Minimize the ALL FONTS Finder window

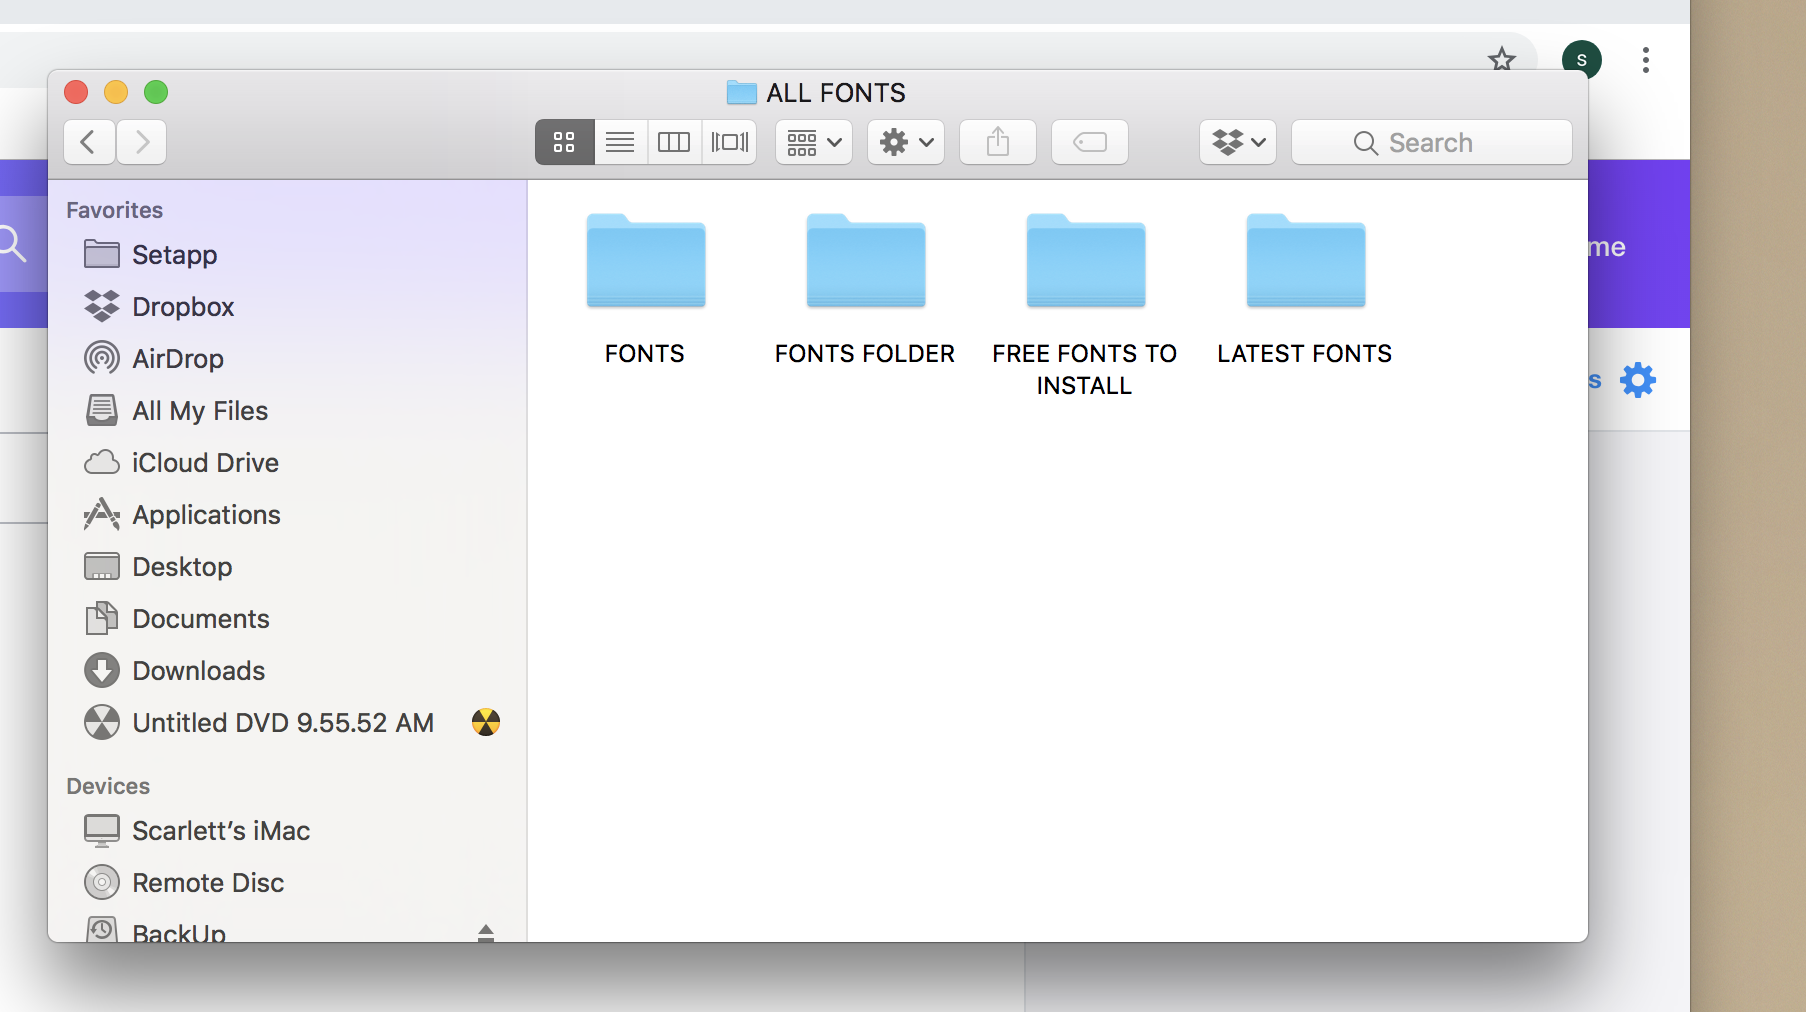pos(116,92)
